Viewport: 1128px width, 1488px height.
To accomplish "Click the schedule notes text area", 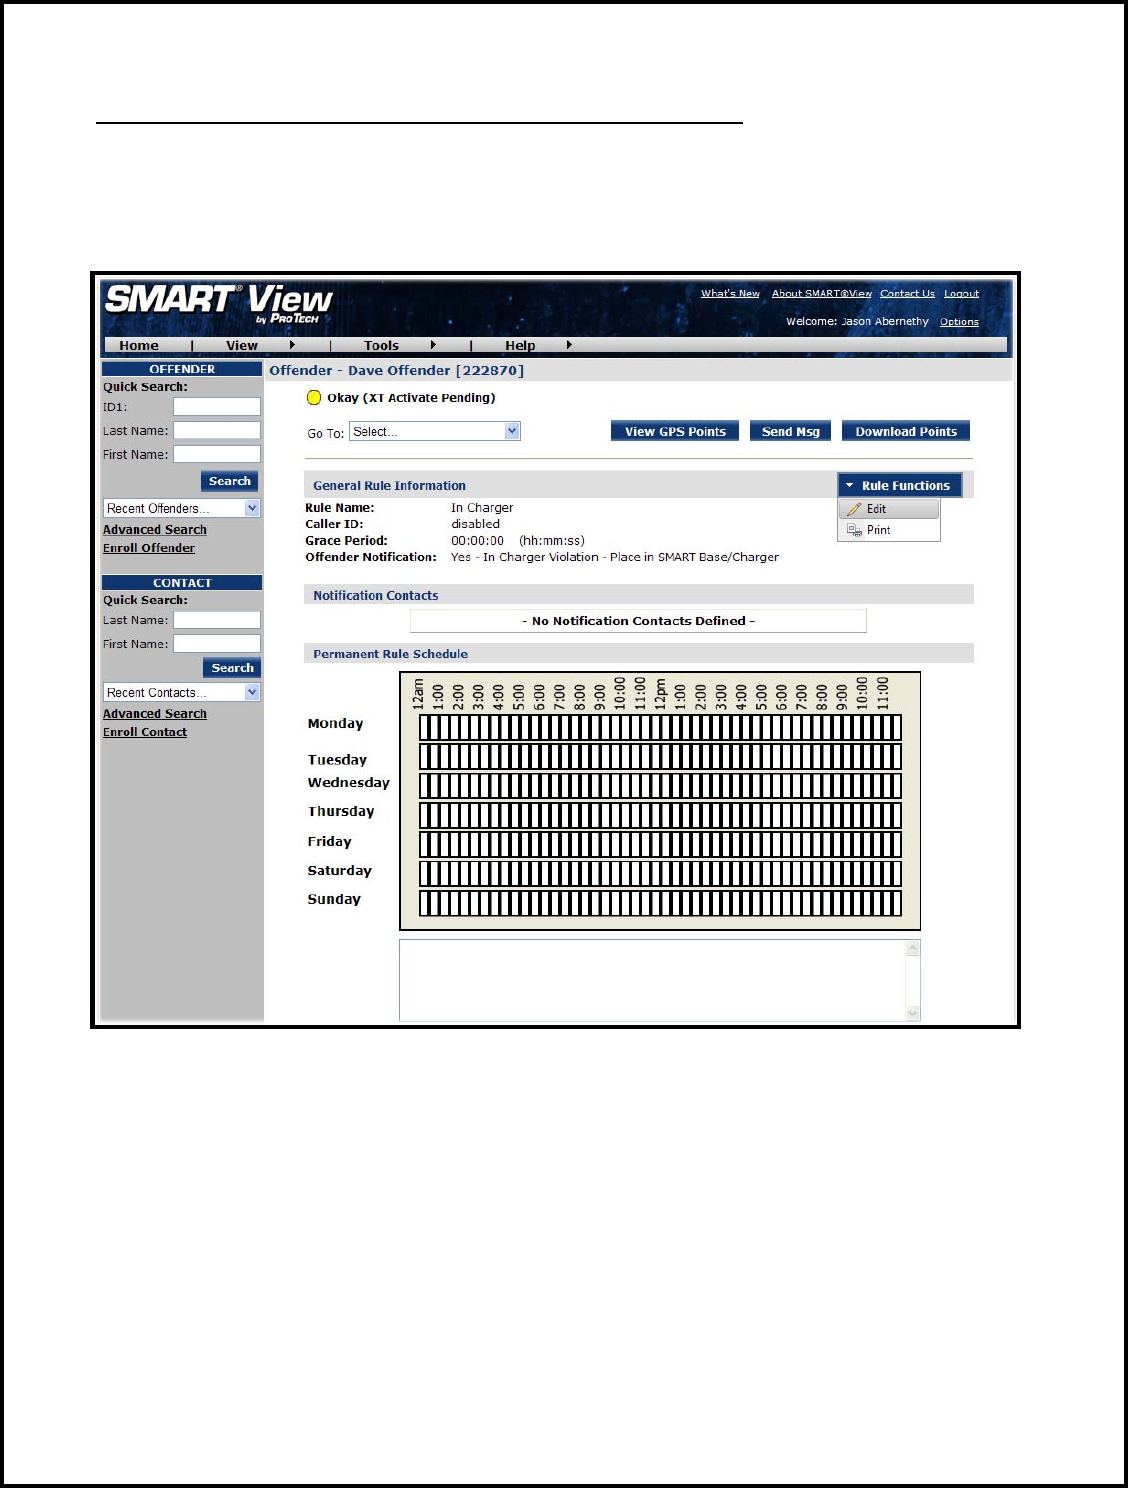I will pyautogui.click(x=653, y=980).
